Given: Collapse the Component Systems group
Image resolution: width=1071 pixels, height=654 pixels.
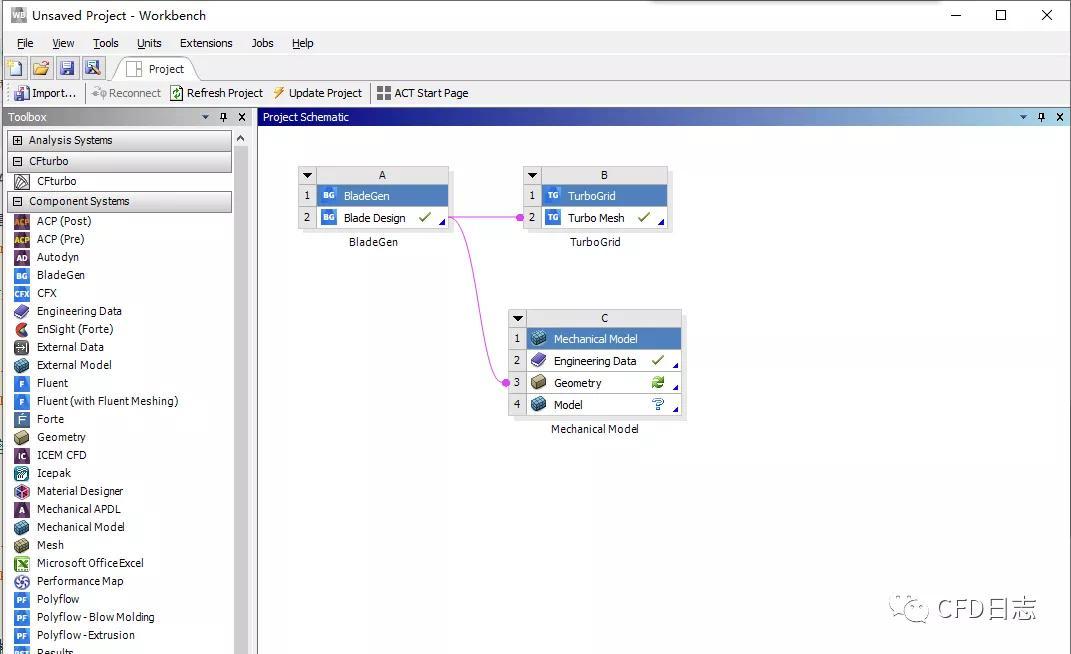Looking at the screenshot, I should click(18, 202).
